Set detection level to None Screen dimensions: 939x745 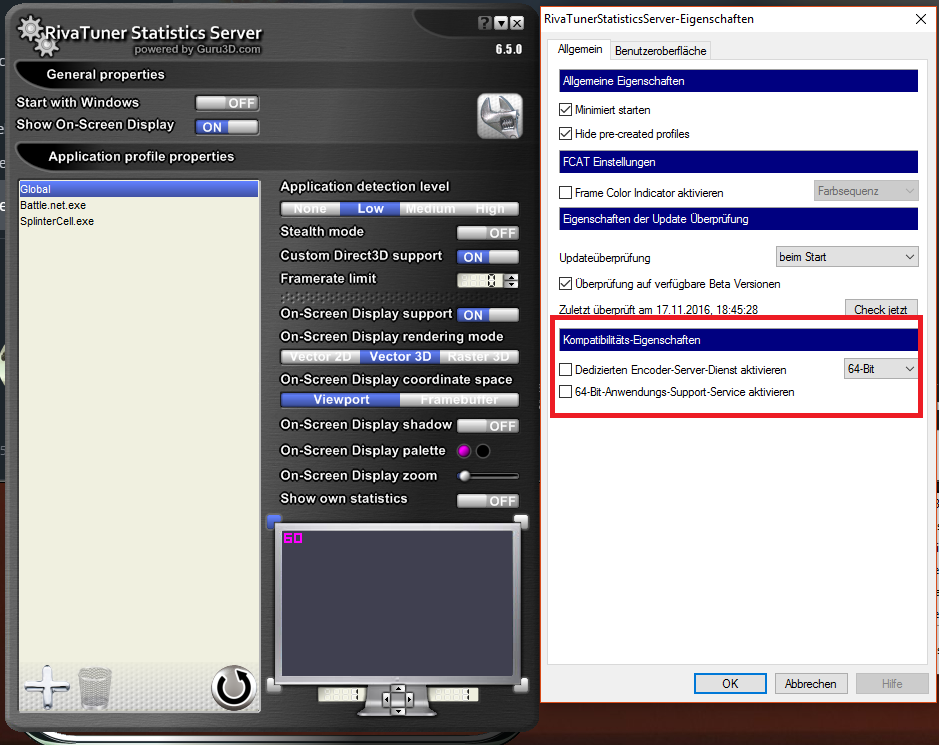point(310,209)
